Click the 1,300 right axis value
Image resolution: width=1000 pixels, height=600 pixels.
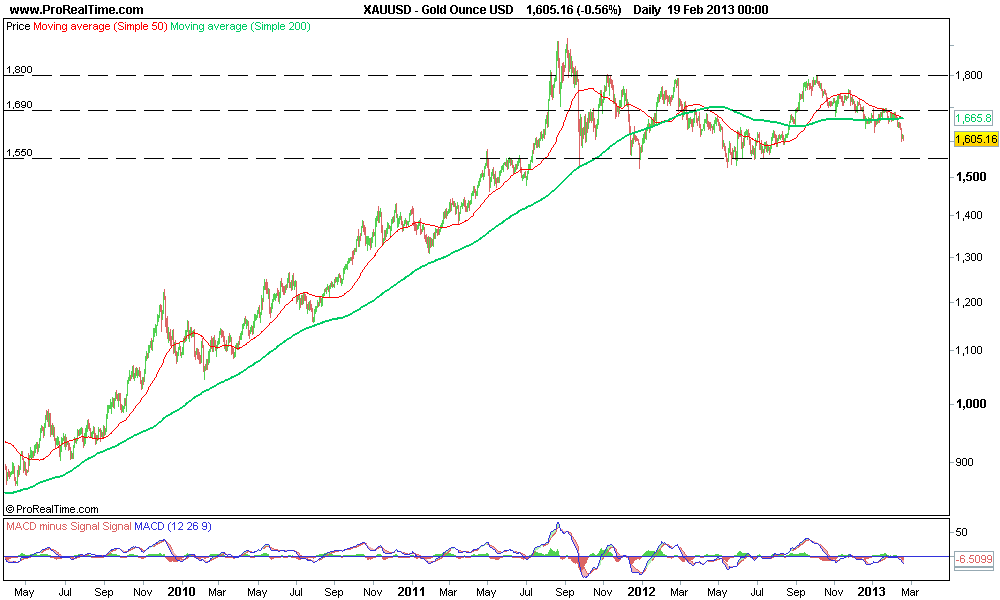[x=969, y=258]
